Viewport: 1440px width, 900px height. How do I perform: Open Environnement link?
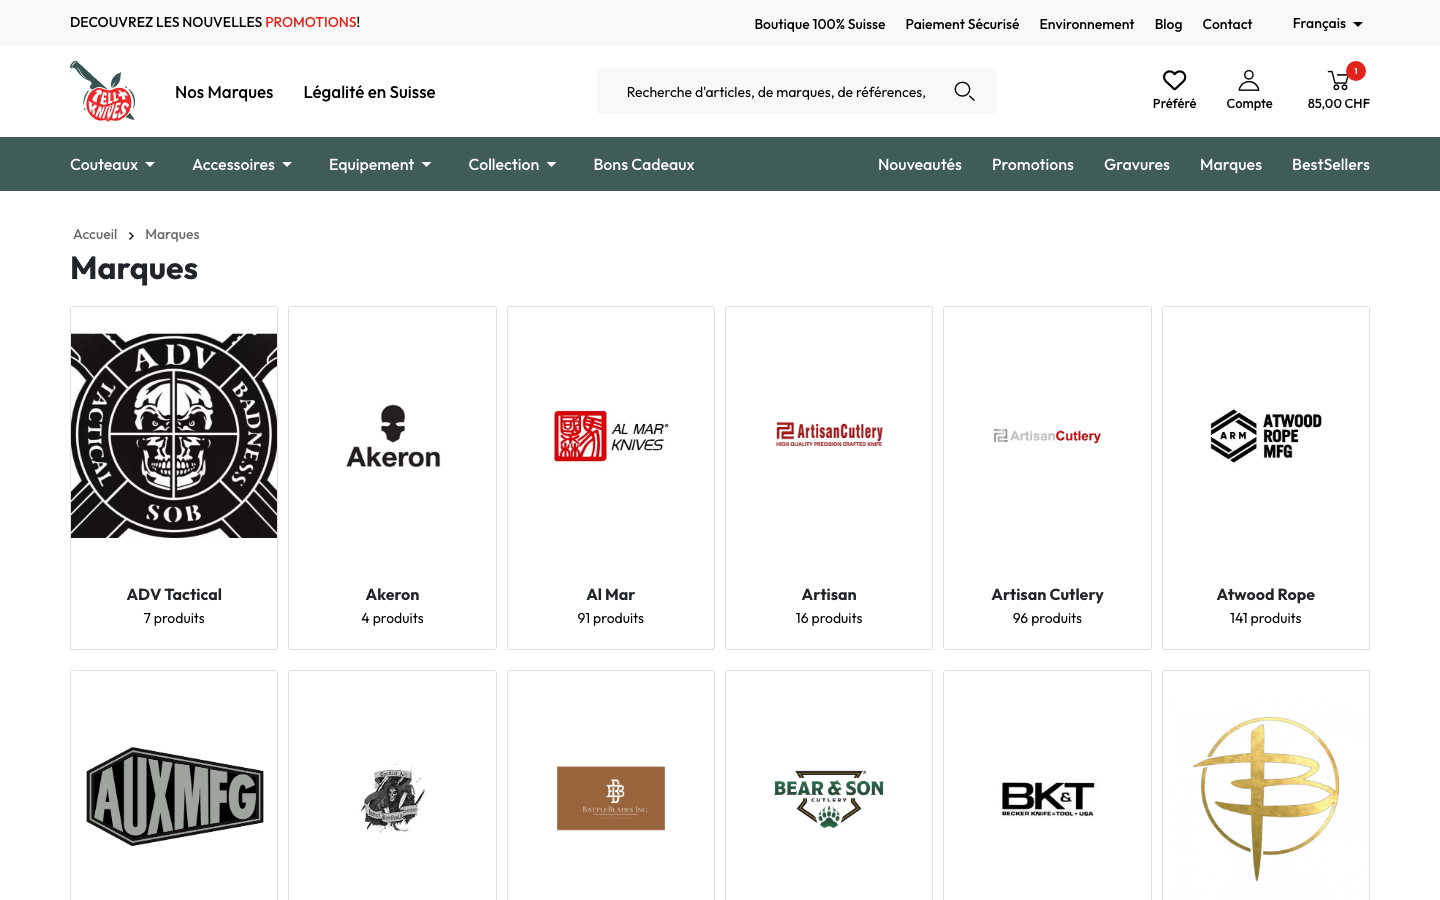click(1087, 24)
